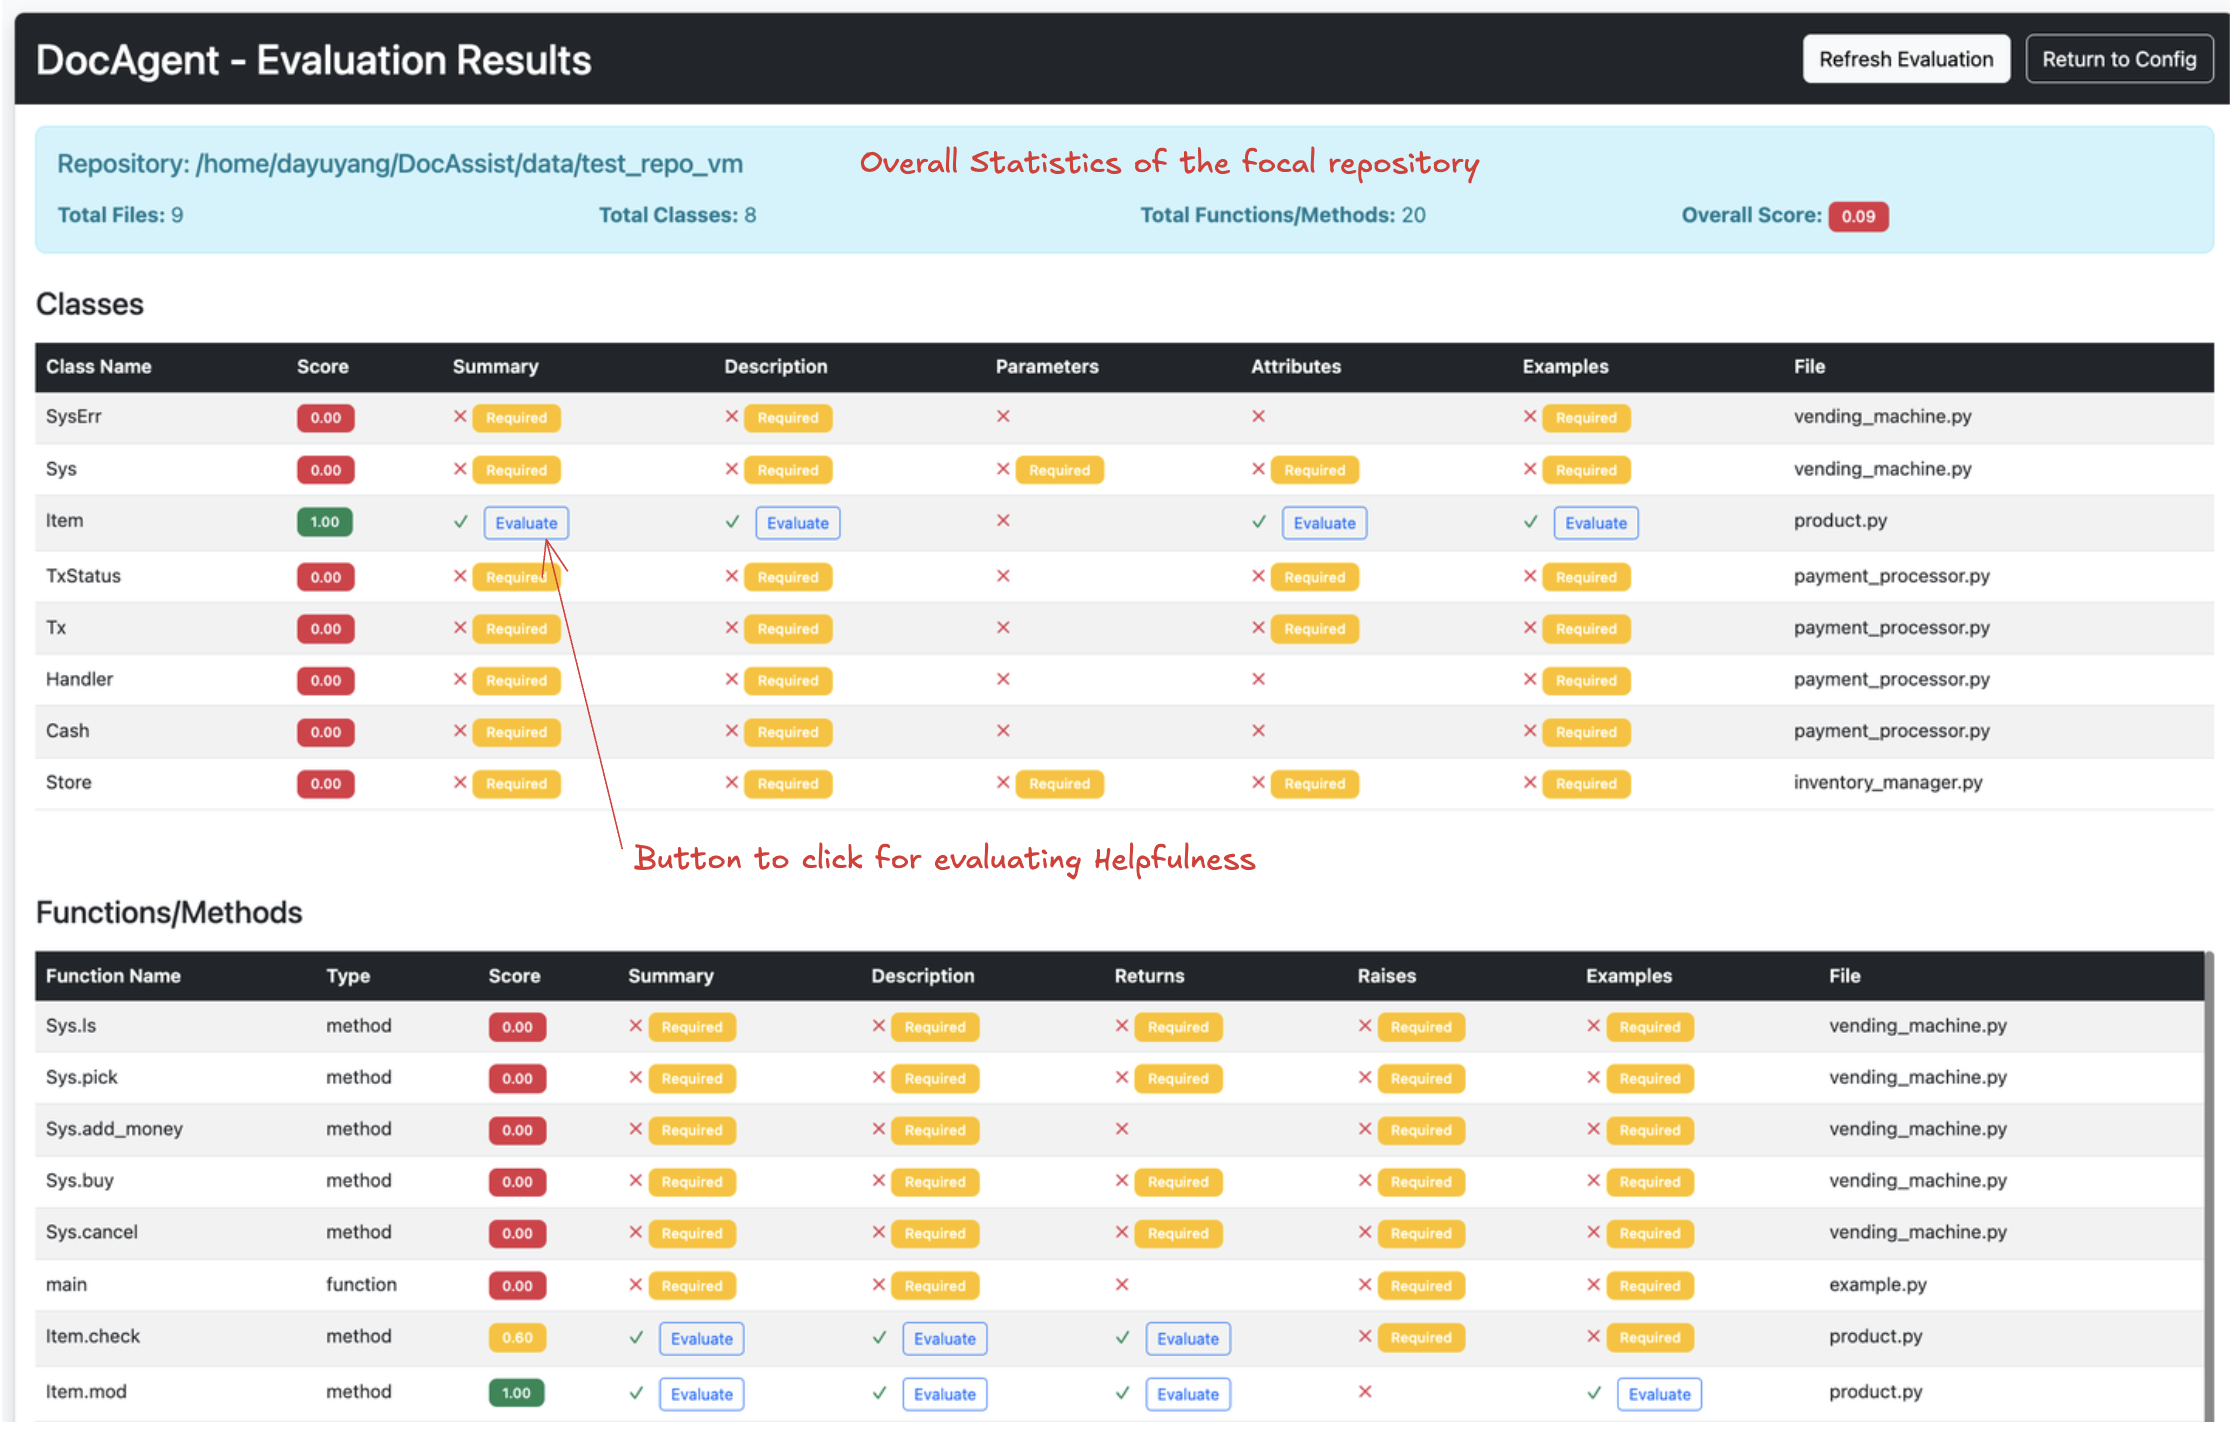Click green checkmark in Item.mod Examples cell
This screenshot has height=1444, width=2240.
[1594, 1393]
